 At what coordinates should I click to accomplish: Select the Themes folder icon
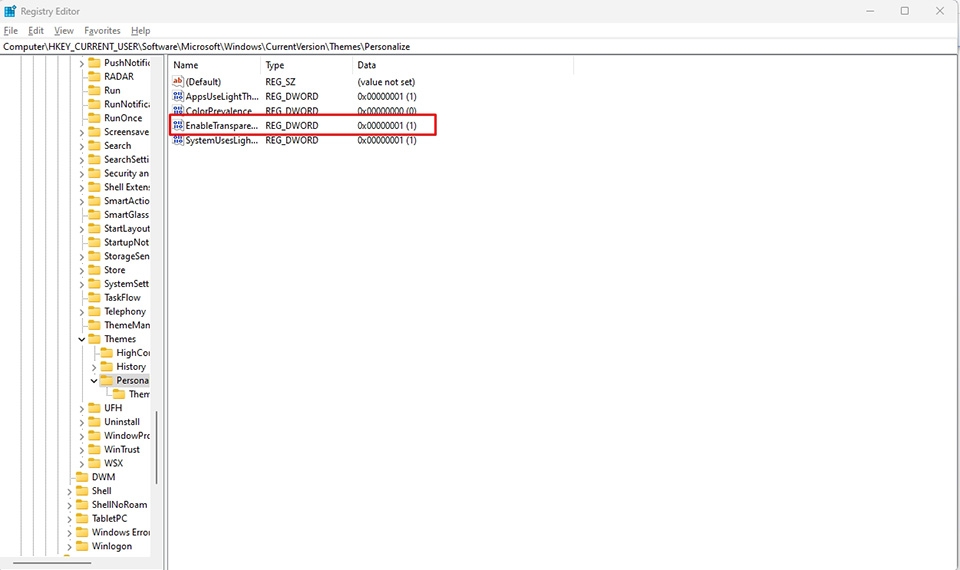(94, 339)
